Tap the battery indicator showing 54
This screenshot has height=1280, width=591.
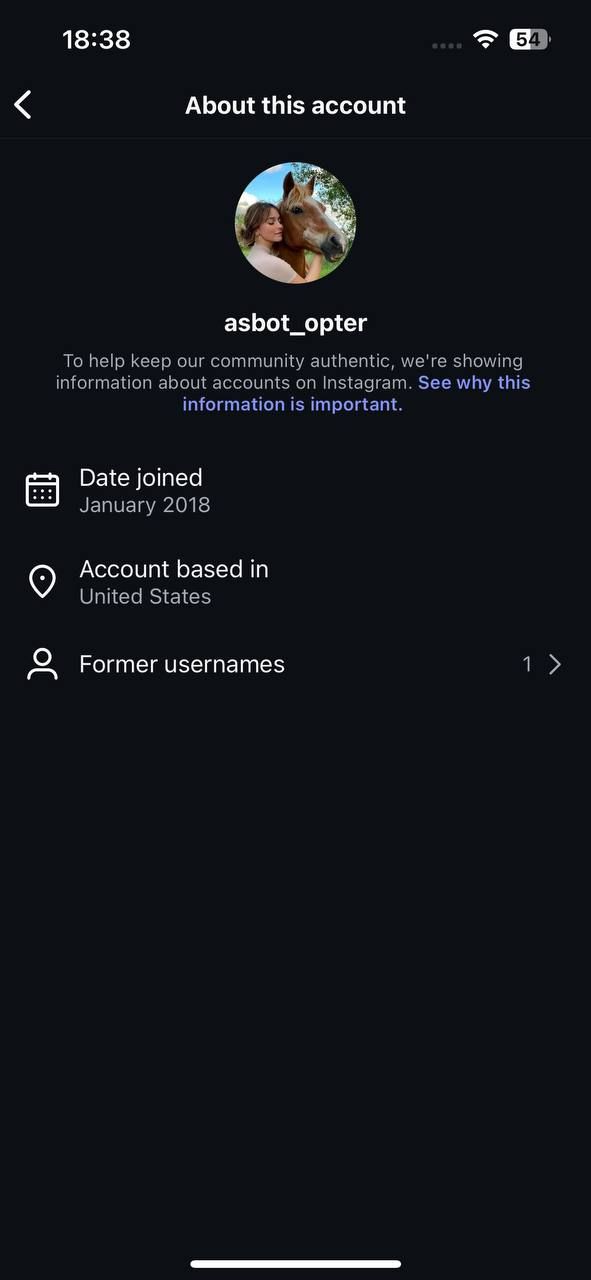tap(530, 40)
